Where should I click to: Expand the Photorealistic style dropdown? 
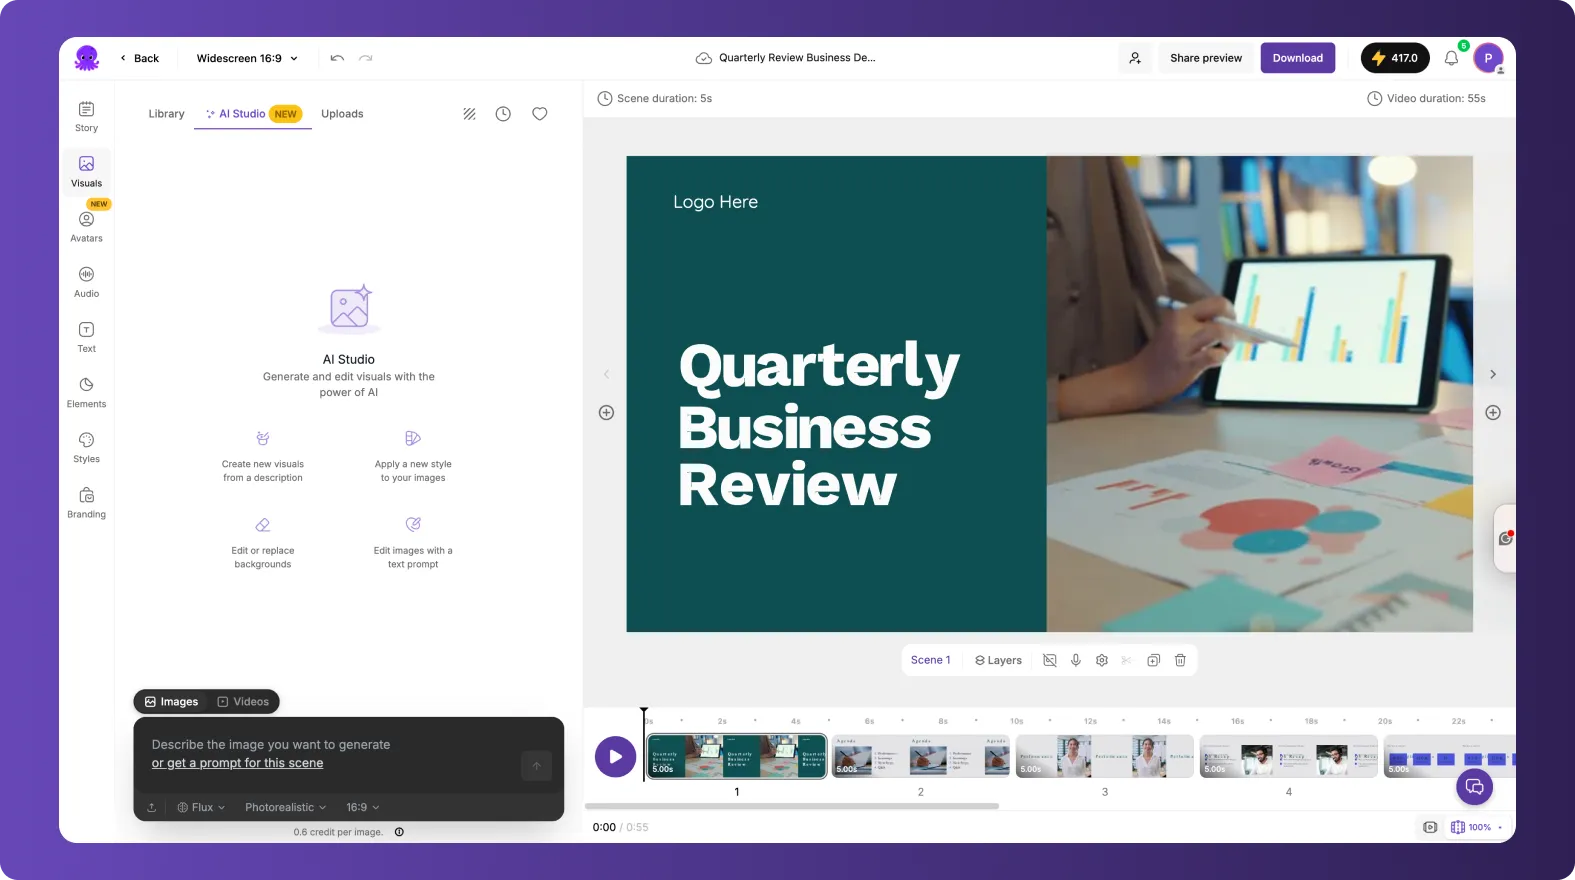pyautogui.click(x=285, y=807)
